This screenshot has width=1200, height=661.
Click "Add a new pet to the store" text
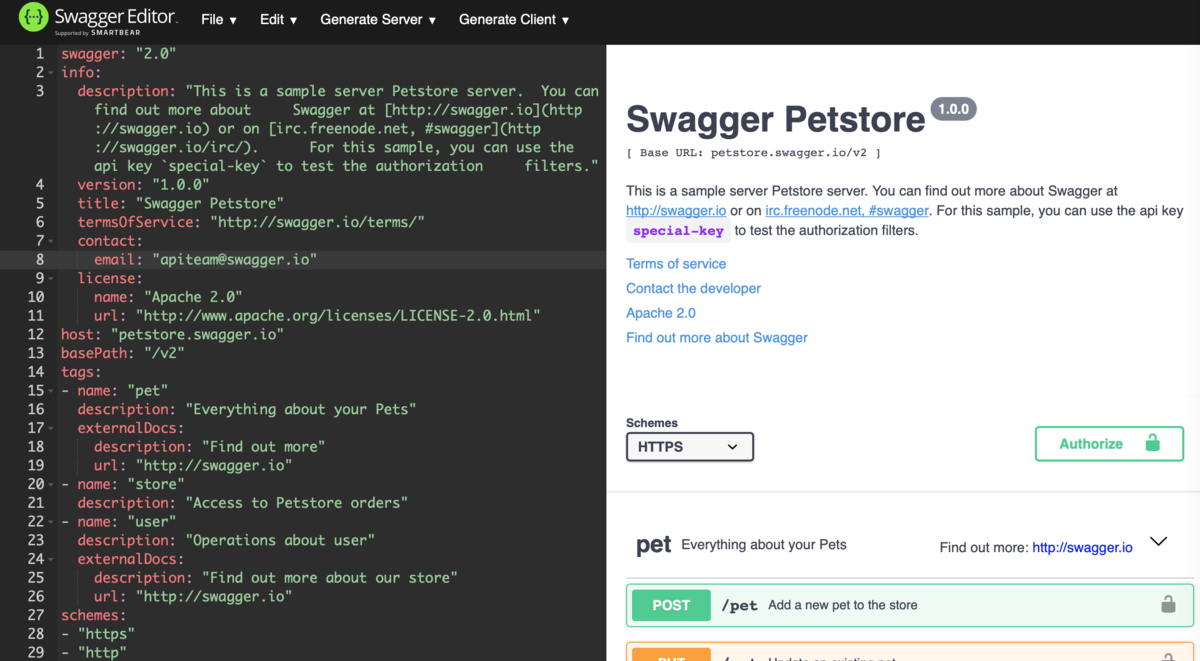(x=843, y=605)
